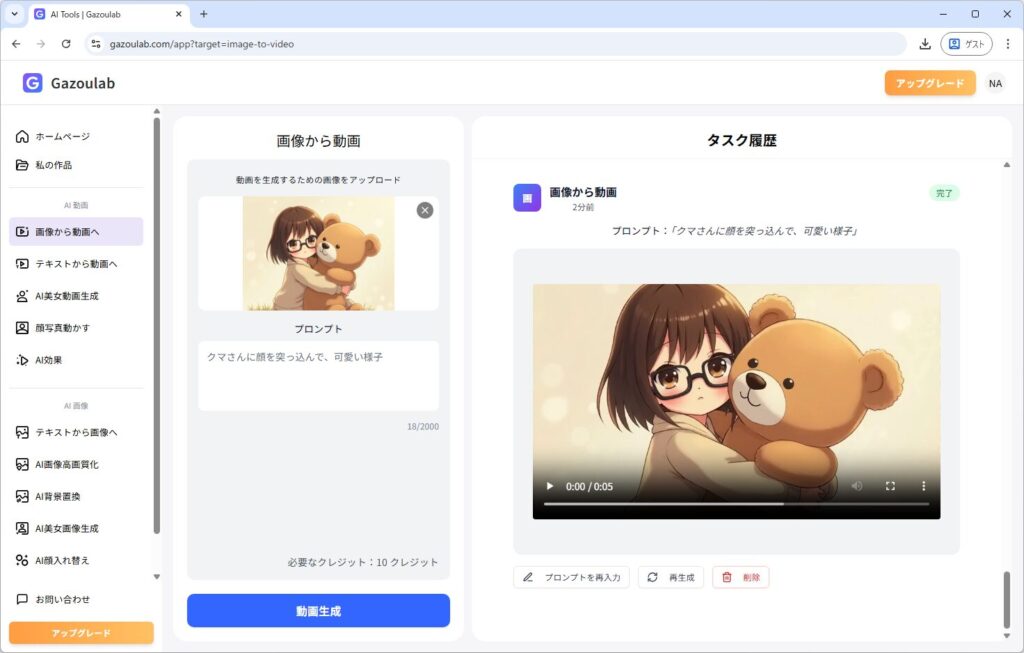Open the ホームページ sidebar item
Viewport: 1024px width, 653px height.
coord(63,136)
